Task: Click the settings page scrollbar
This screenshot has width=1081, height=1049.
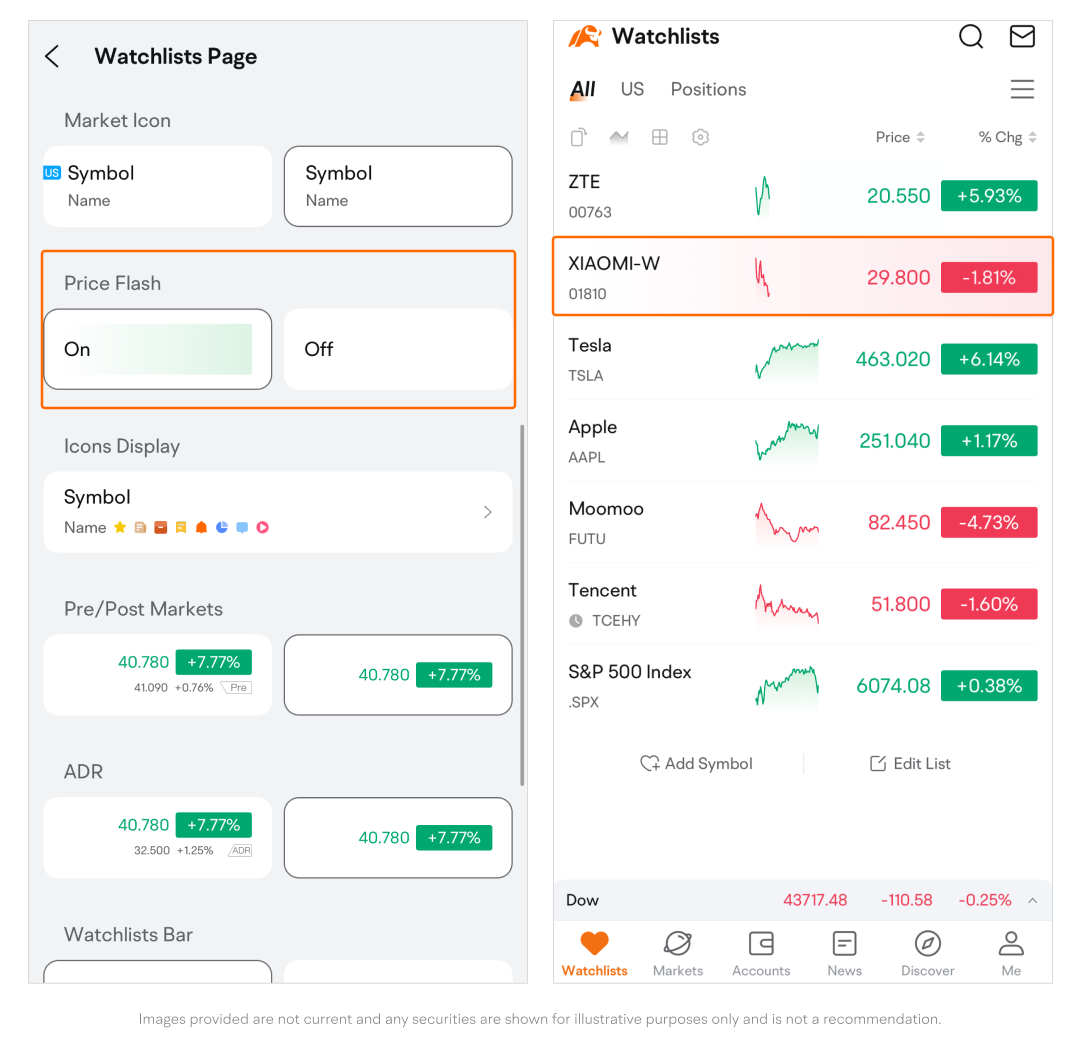Action: click(522, 605)
